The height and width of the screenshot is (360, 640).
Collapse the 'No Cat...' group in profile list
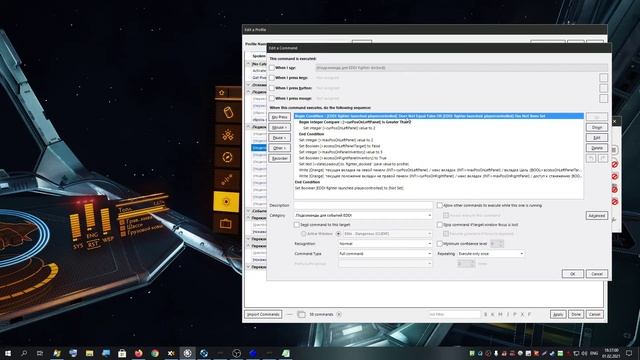249,64
